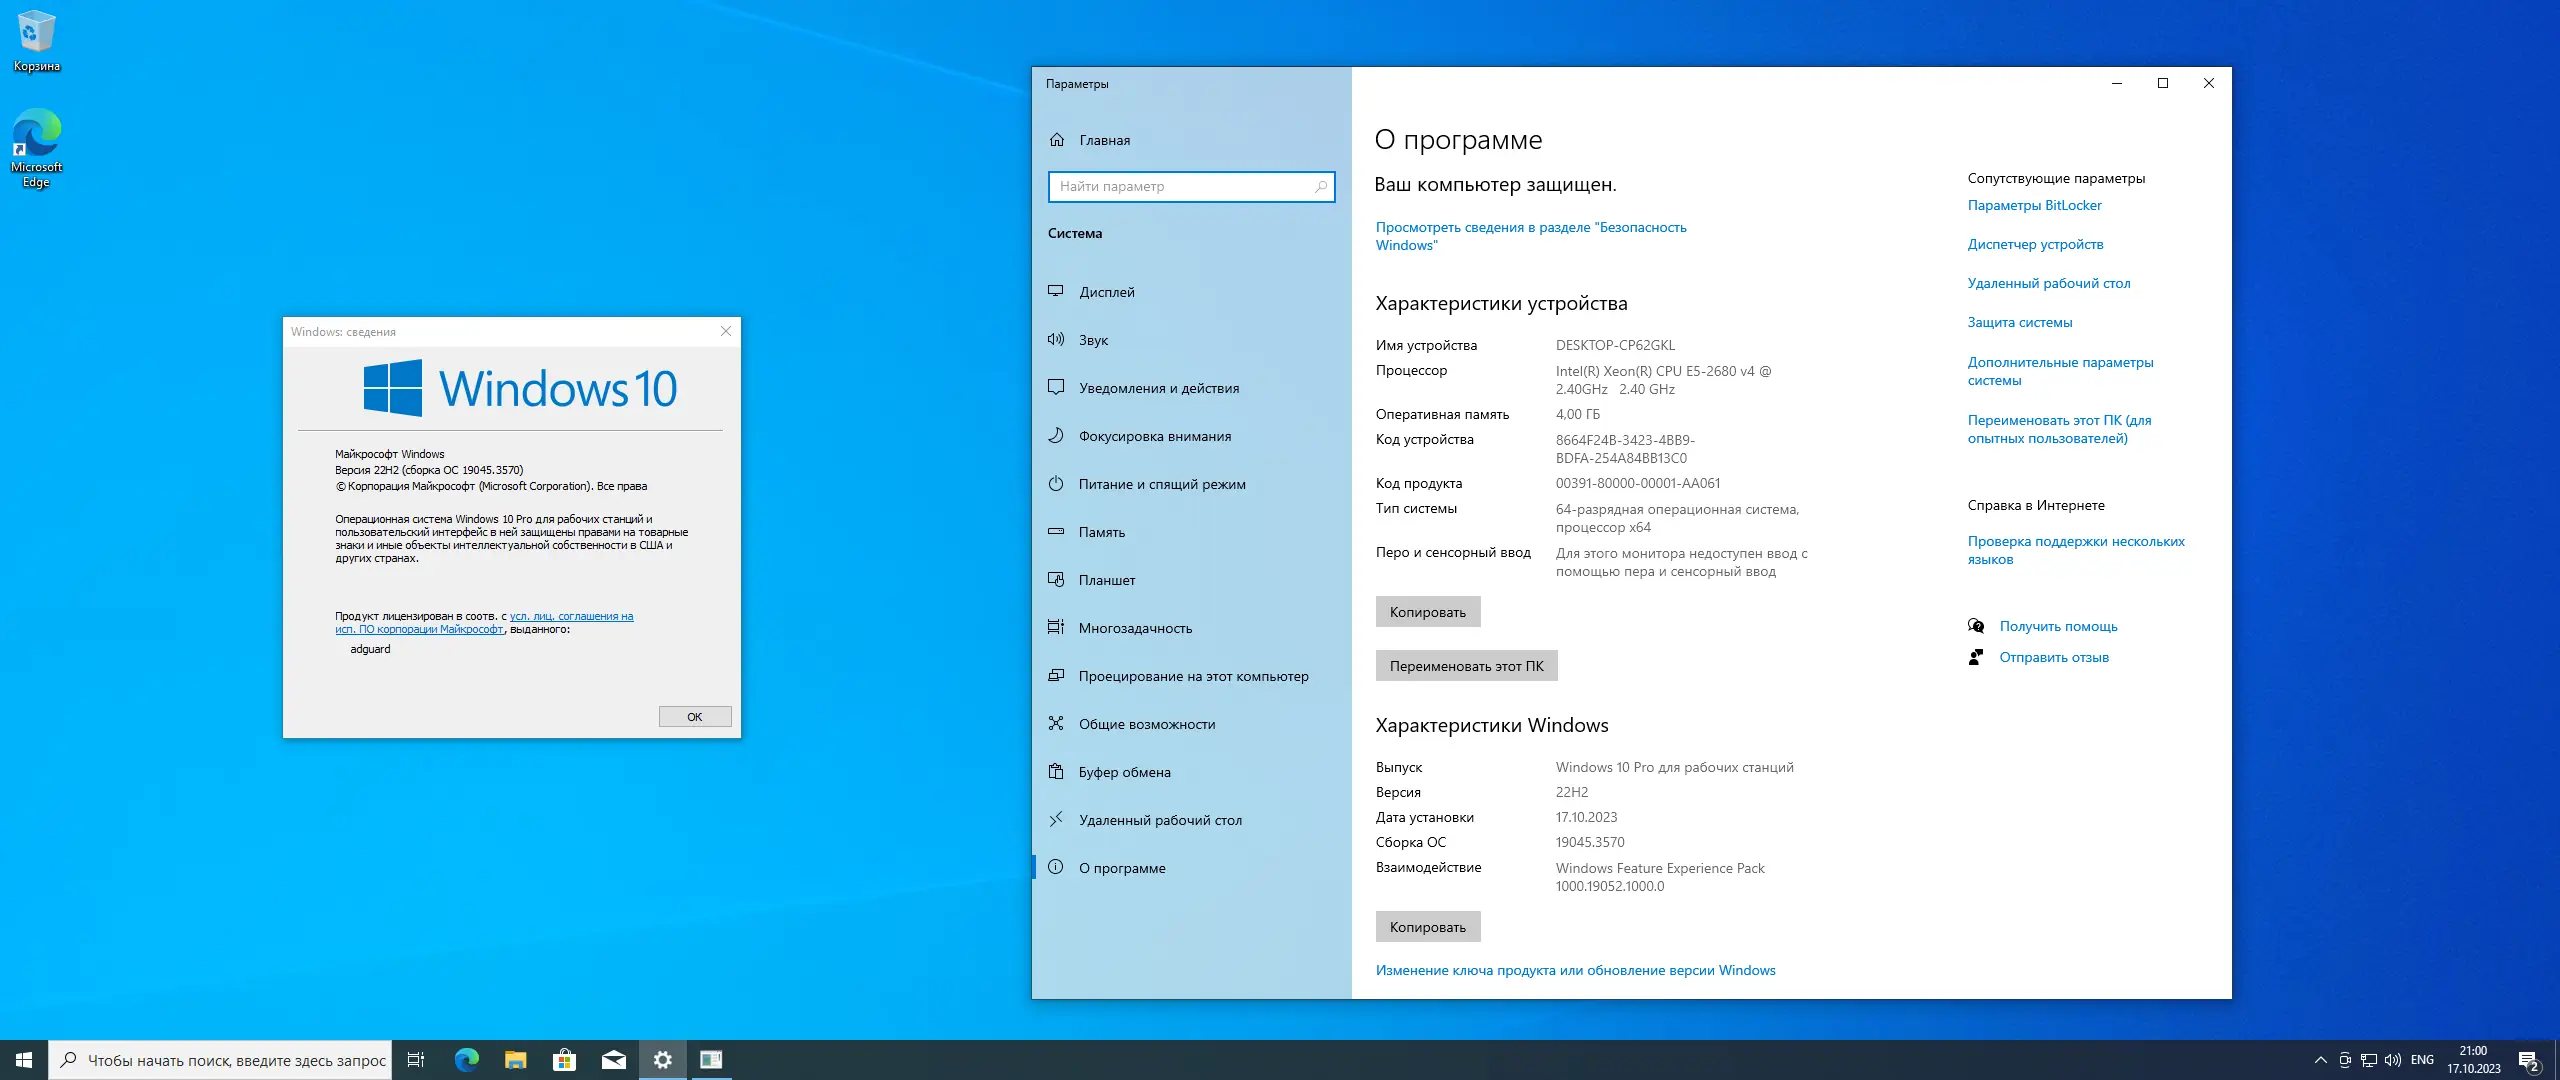Screen dimensions: 2560x1080
Task: Click the volume icon in system tray
Action: click(2393, 1060)
